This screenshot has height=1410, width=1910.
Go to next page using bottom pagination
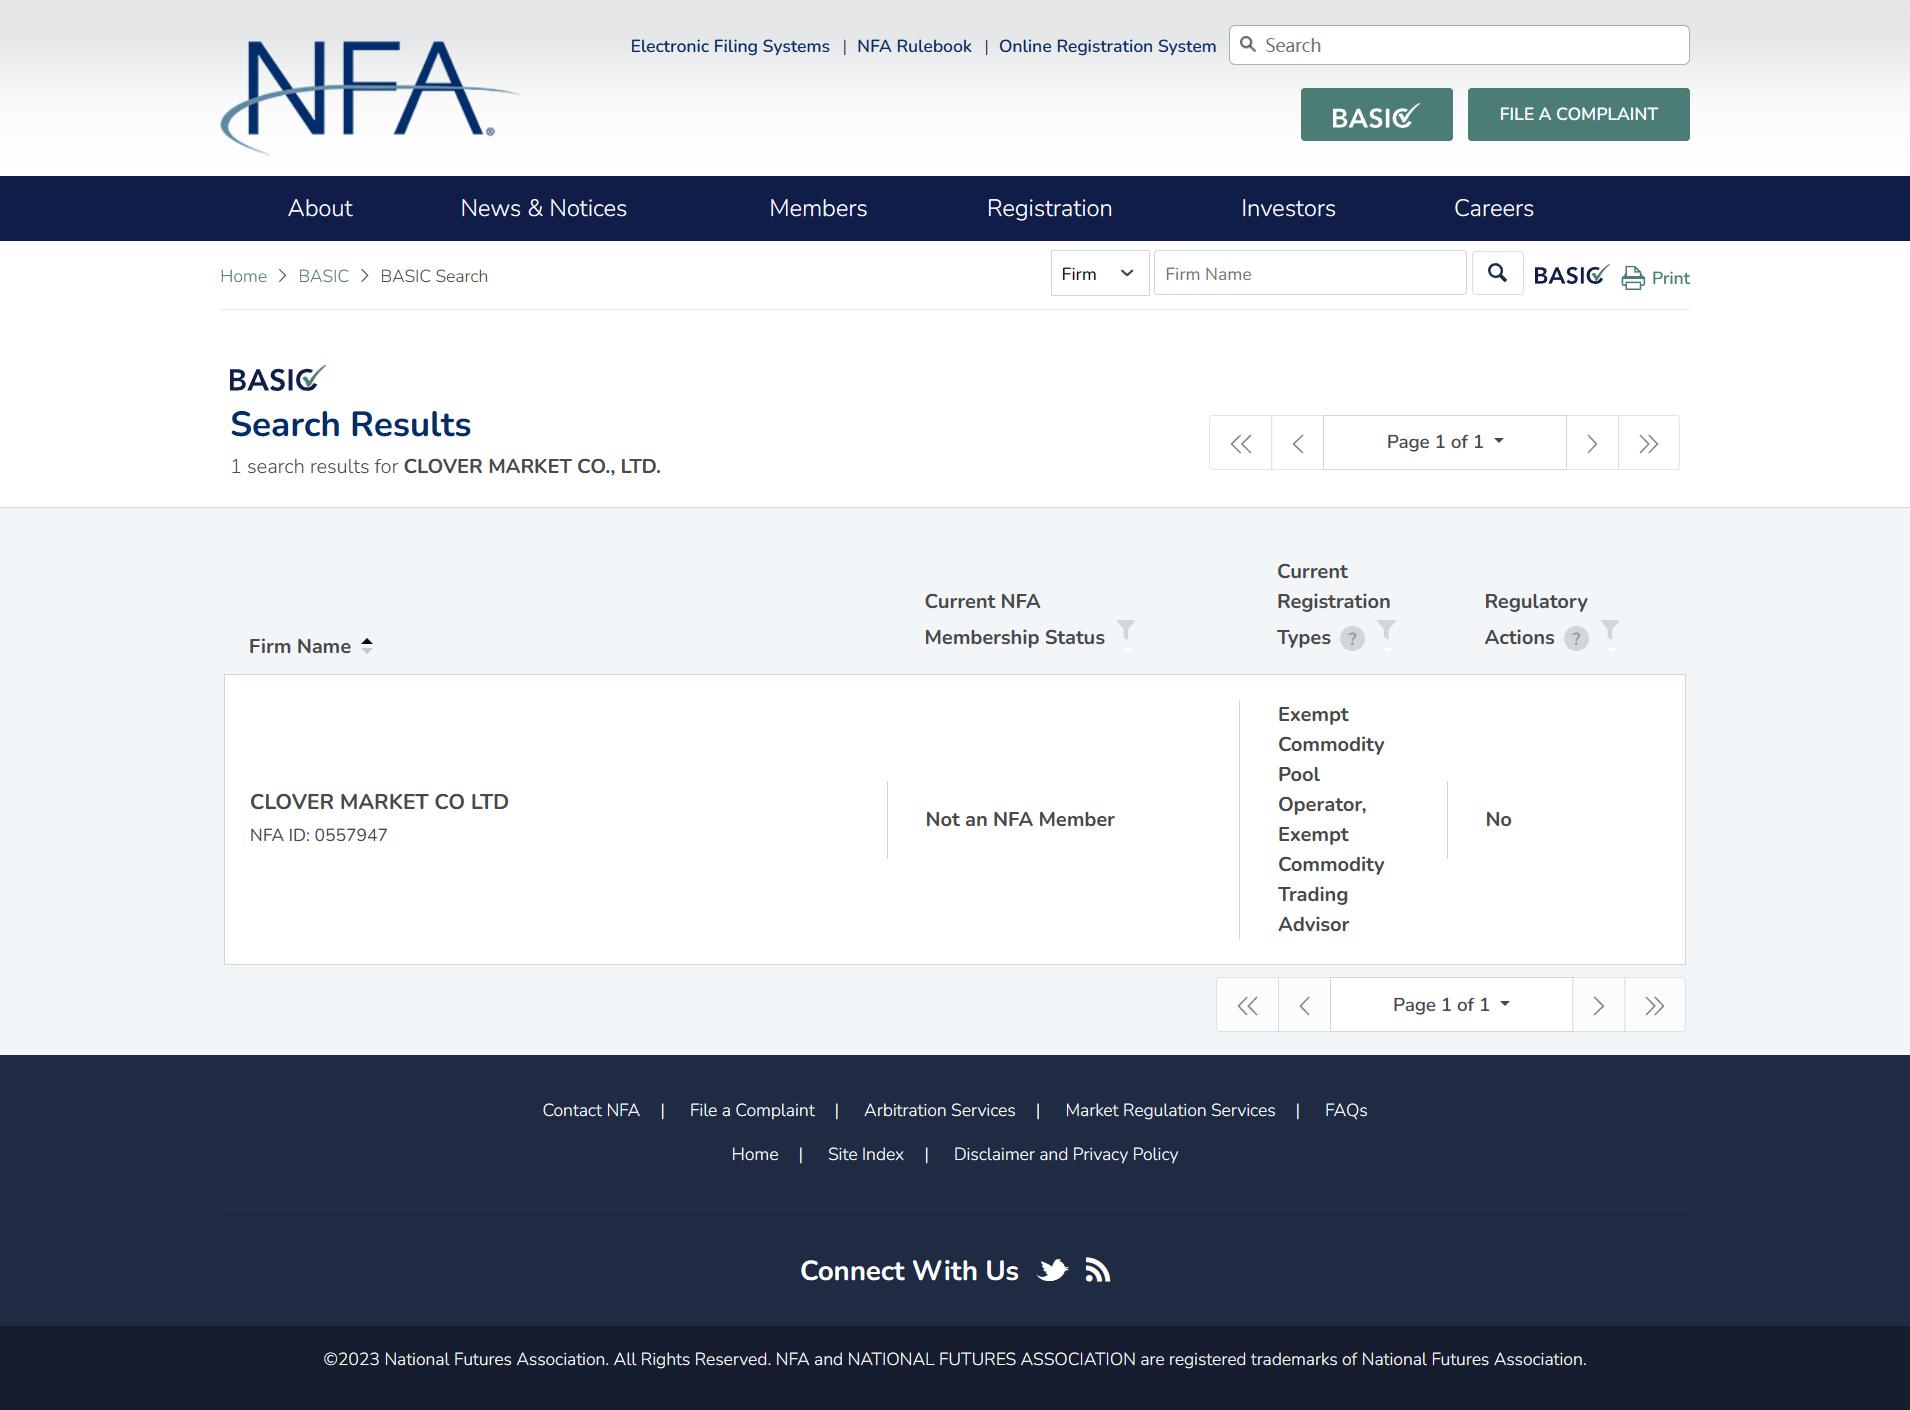pos(1598,1005)
